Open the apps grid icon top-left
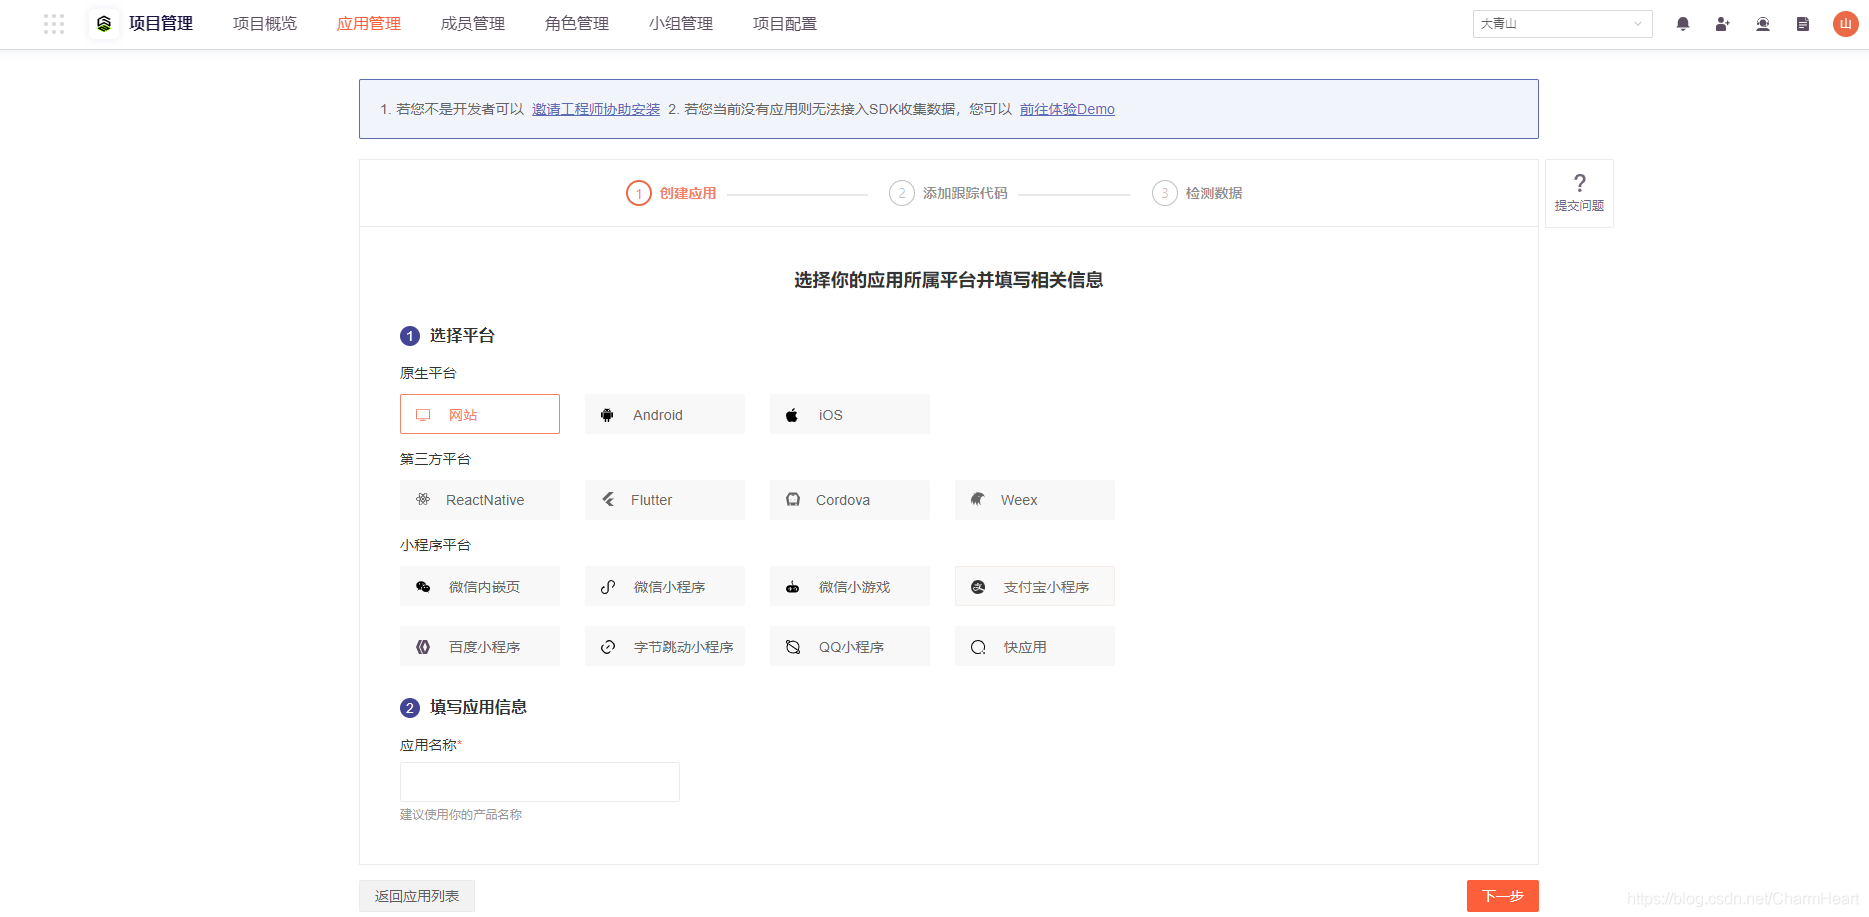1869x917 pixels. 54,23
